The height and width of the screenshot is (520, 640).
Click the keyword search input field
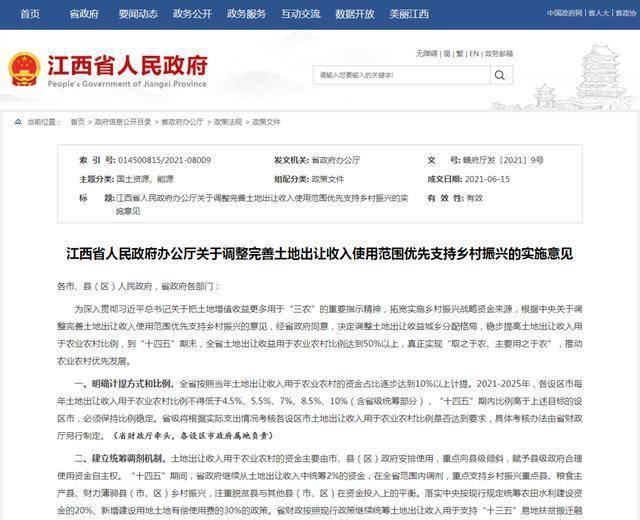pyautogui.click(x=400, y=74)
